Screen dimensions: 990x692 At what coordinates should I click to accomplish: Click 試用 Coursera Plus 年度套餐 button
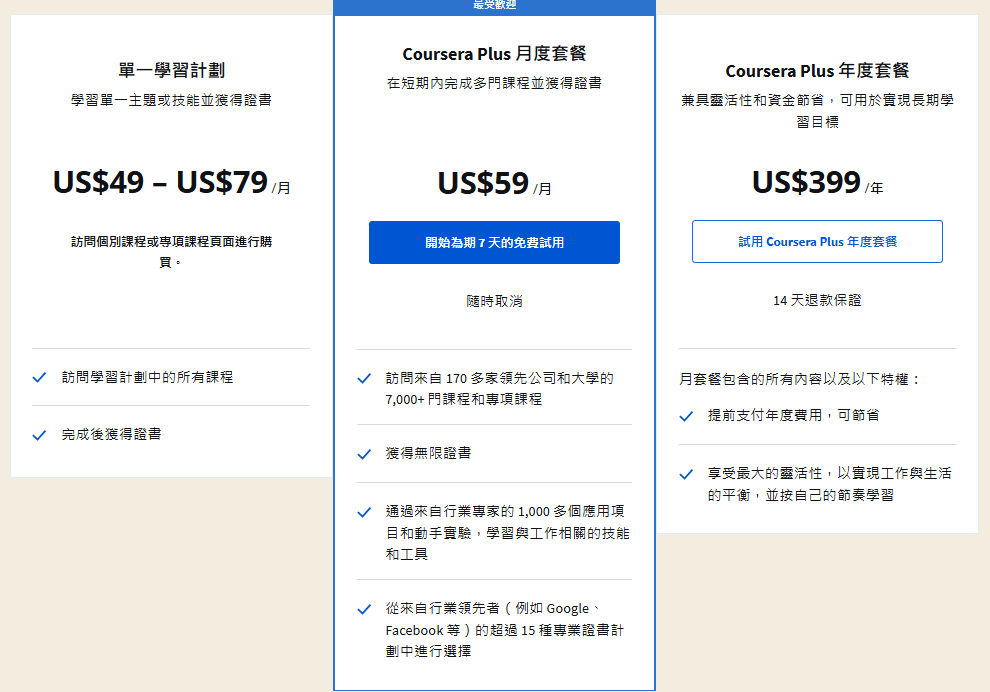point(817,242)
